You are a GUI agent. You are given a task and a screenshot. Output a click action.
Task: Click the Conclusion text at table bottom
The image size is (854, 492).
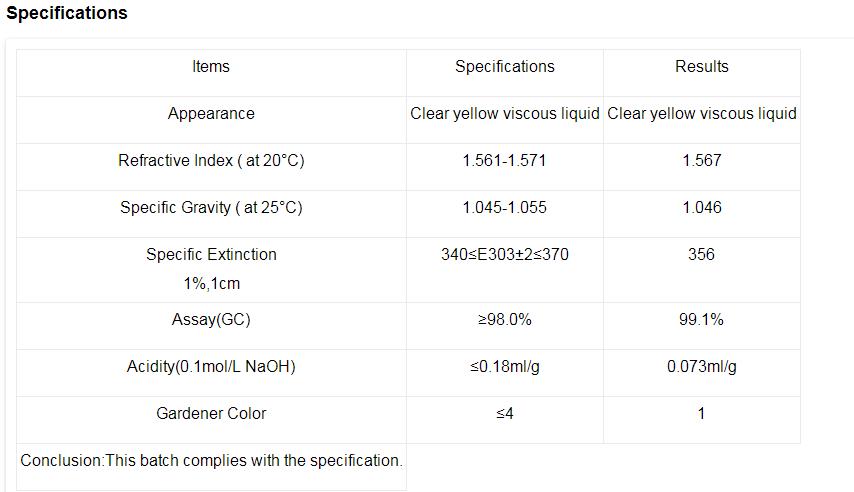pos(211,461)
